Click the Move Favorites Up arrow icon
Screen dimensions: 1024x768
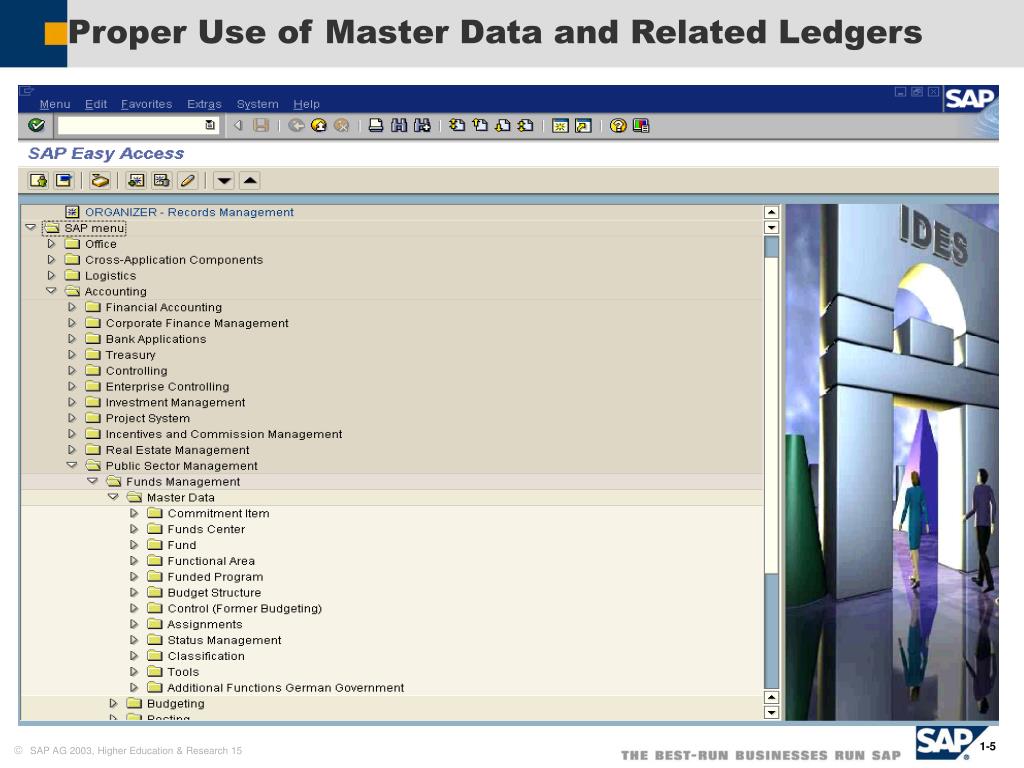click(x=250, y=180)
